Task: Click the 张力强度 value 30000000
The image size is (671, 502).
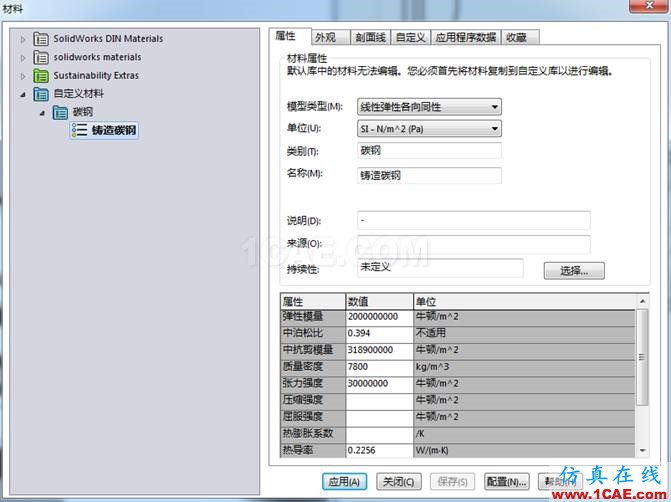Action: coord(379,383)
